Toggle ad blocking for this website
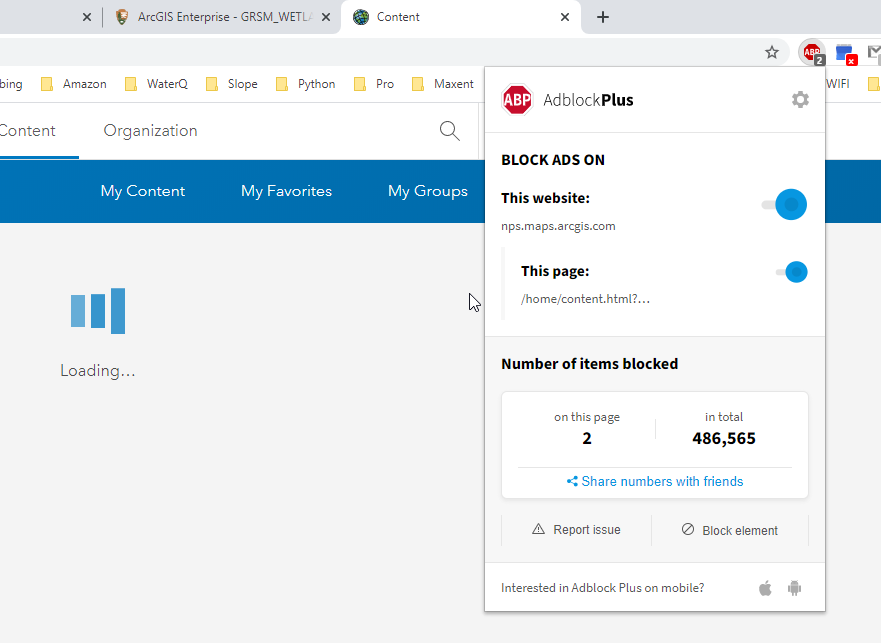The image size is (881, 643). click(786, 204)
